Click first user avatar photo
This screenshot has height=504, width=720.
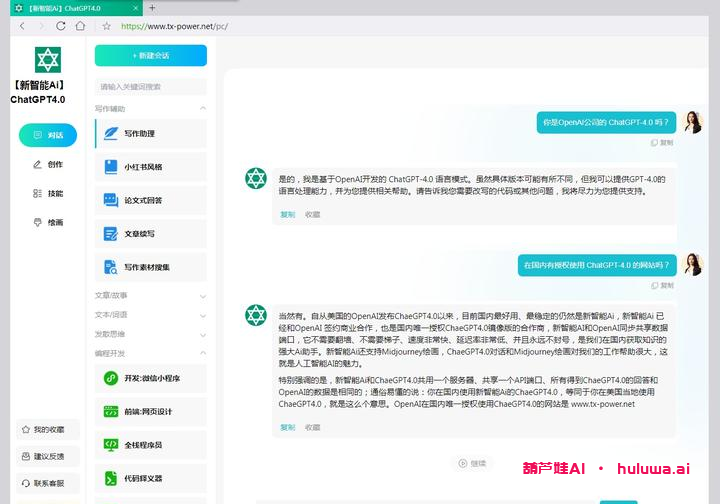tap(692, 123)
